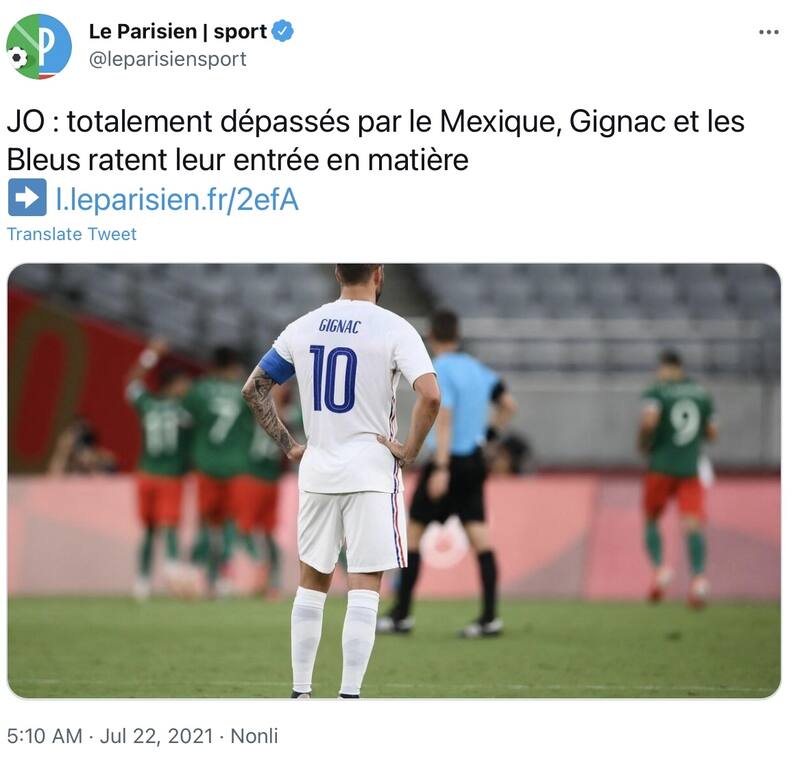
Task: Click the Jul 22, 2021 date
Action: pyautogui.click(x=156, y=736)
